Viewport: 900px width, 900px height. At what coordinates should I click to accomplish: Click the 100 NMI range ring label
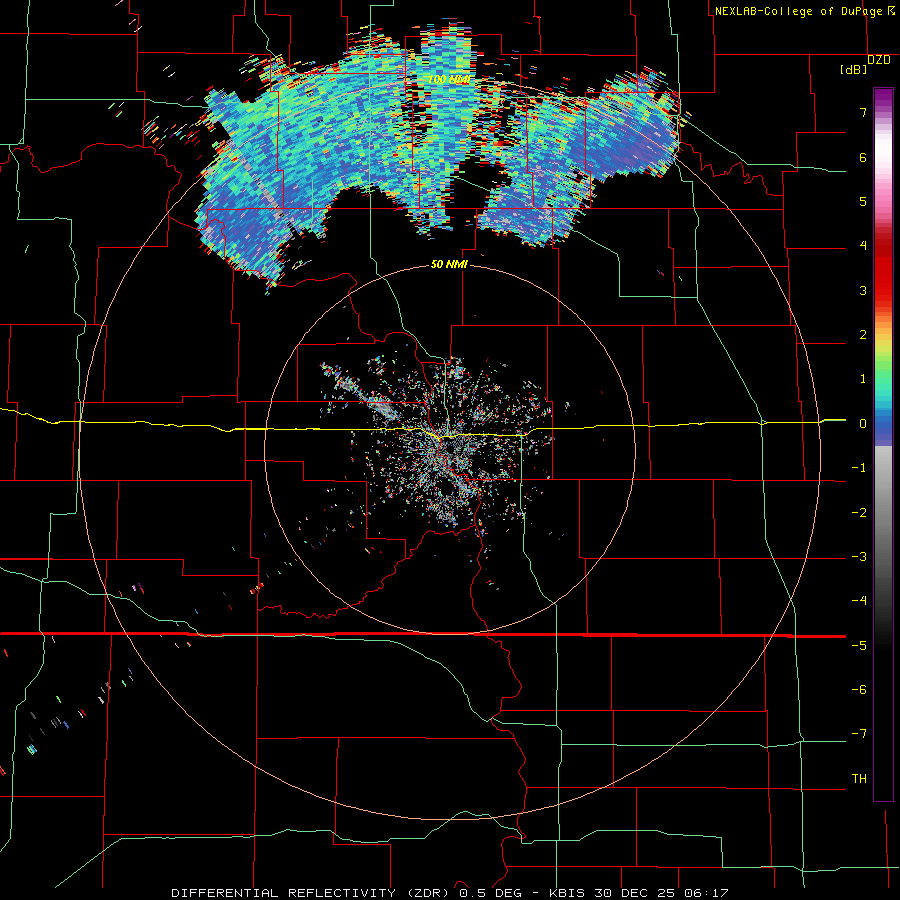coord(449,79)
